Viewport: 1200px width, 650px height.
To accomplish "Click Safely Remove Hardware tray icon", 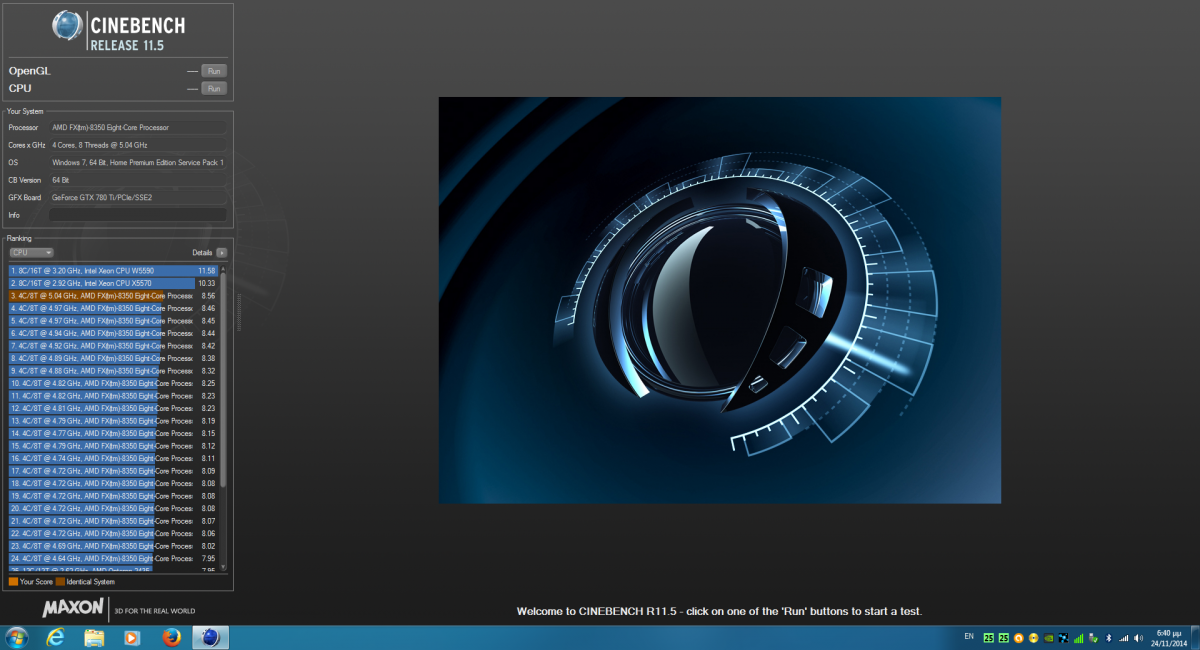I will click(x=1093, y=638).
